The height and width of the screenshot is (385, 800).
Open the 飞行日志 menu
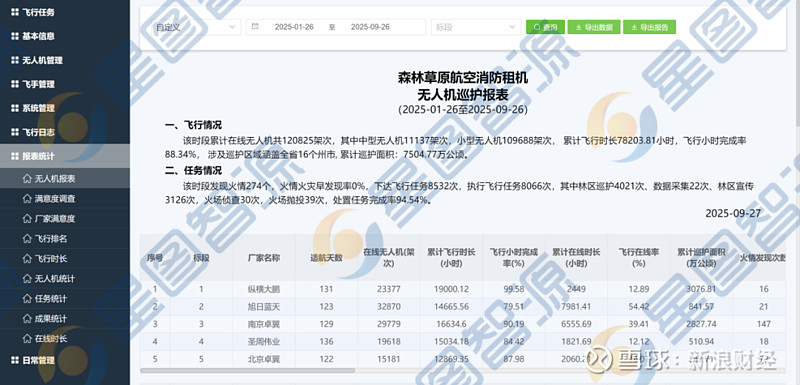65,132
